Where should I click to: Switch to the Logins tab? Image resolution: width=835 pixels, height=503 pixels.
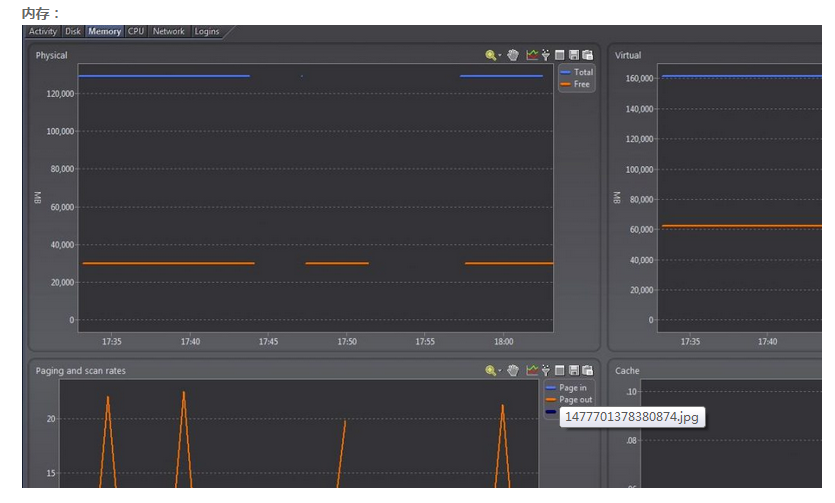[207, 31]
